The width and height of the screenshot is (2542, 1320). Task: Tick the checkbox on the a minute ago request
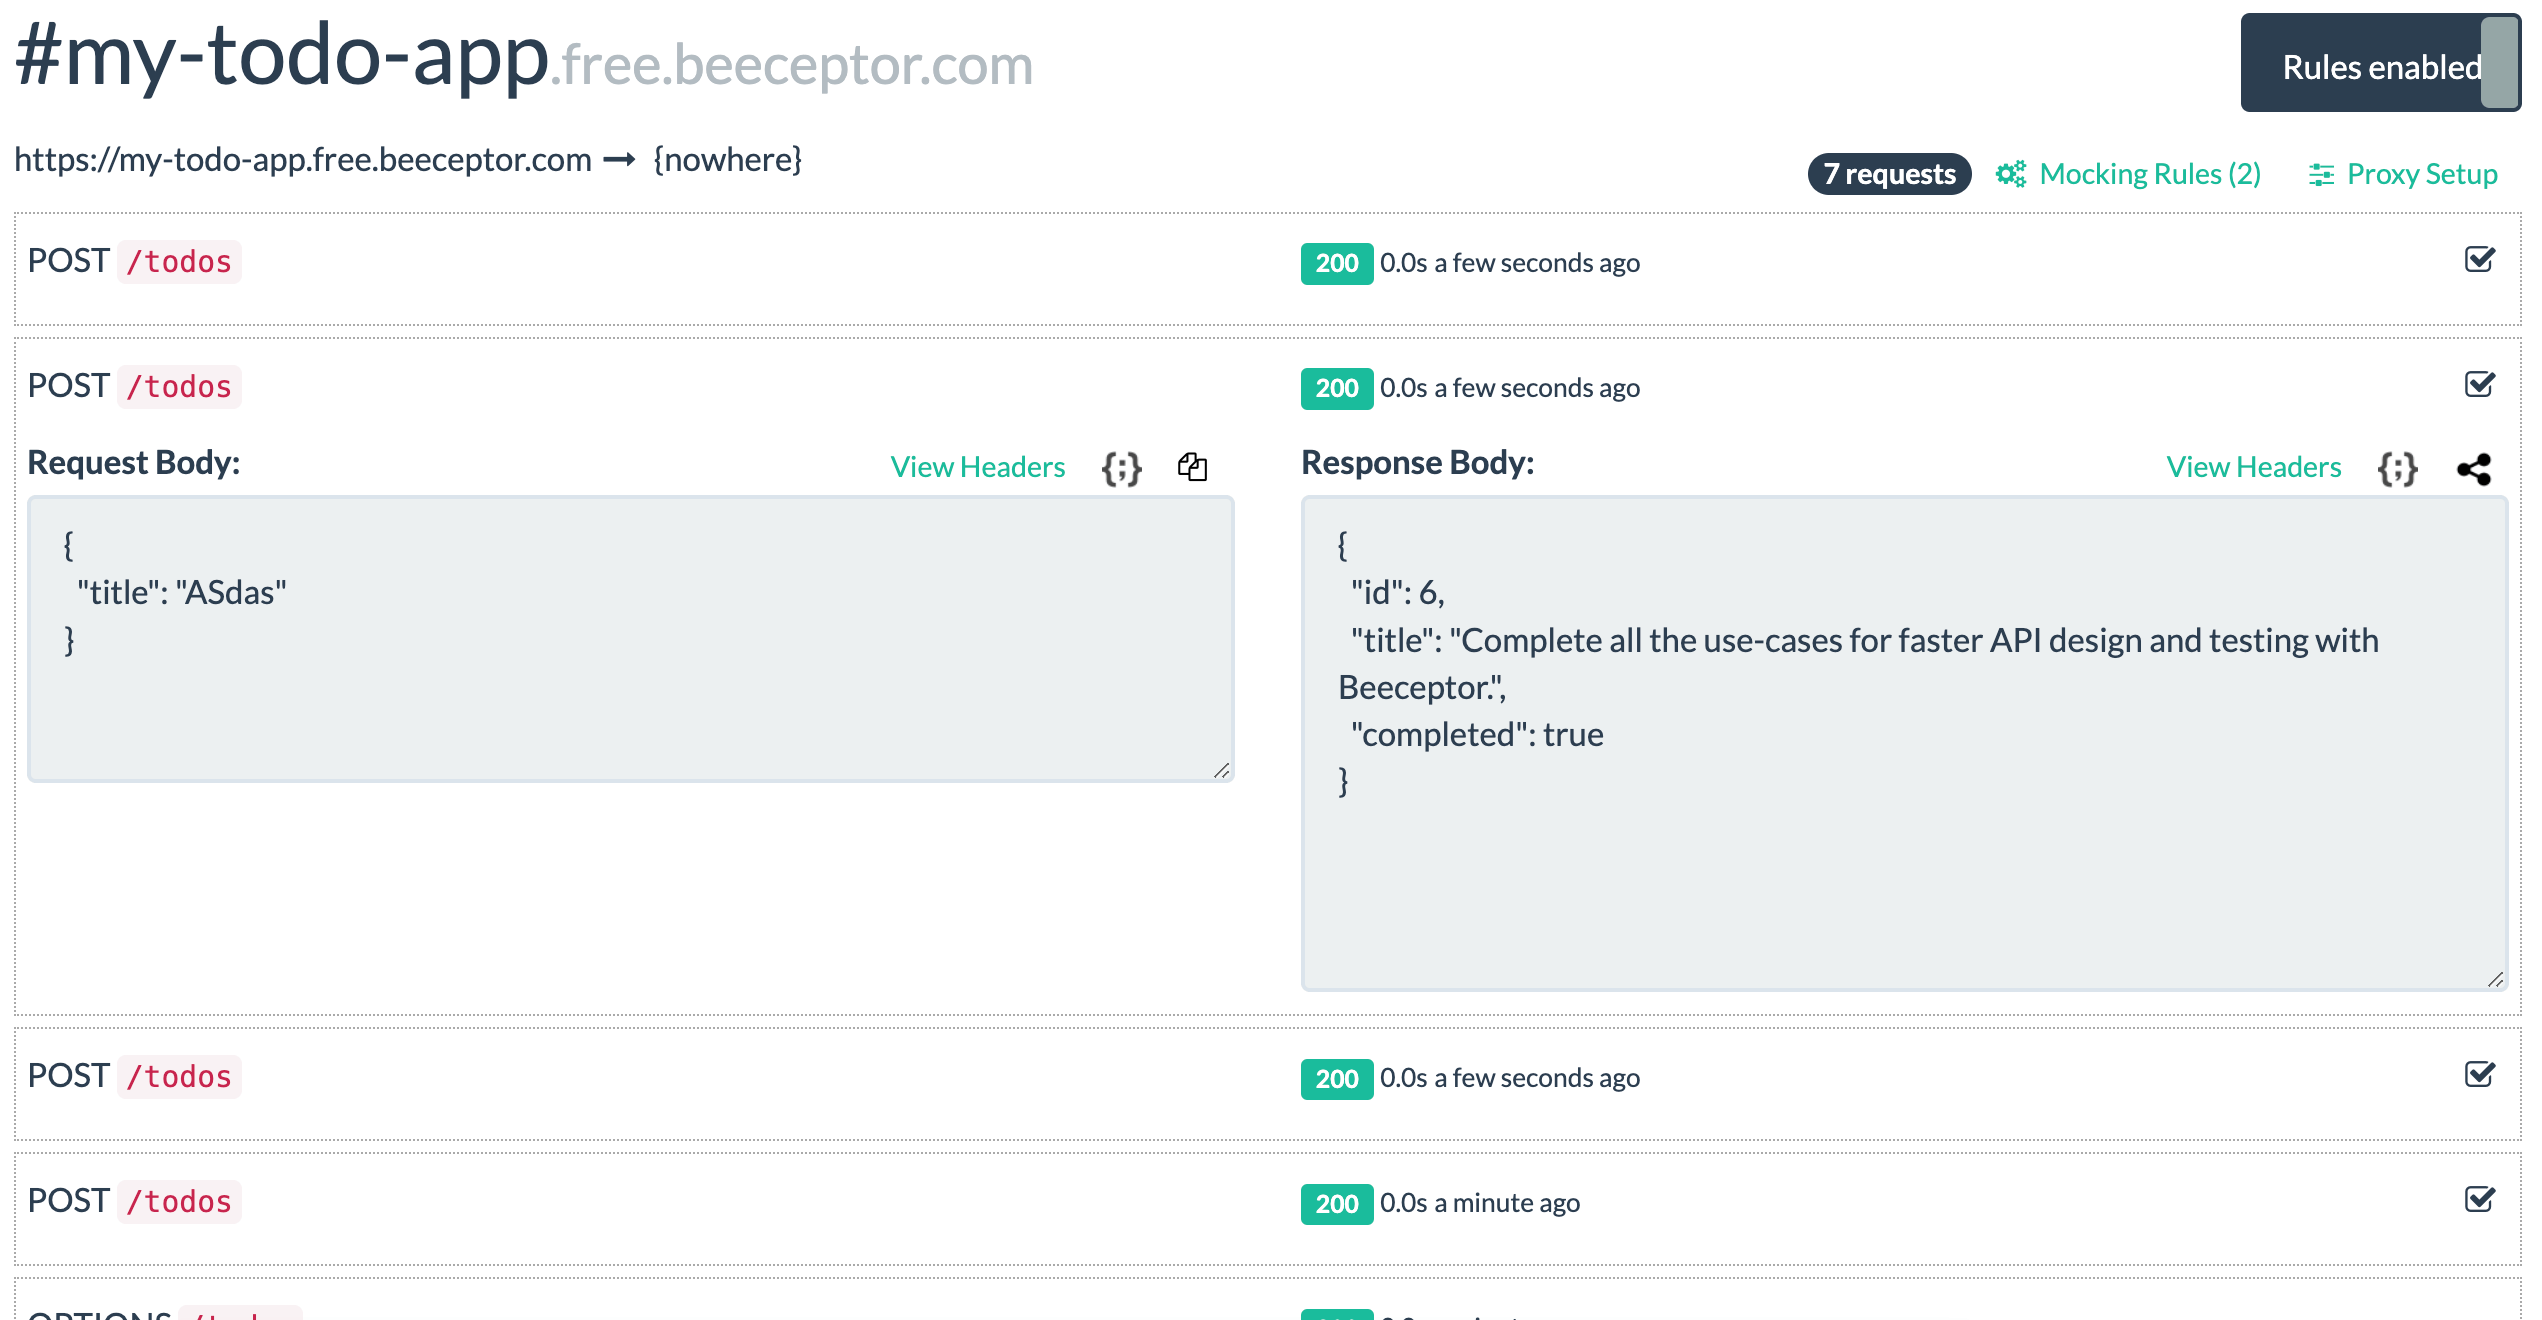(x=2480, y=1200)
